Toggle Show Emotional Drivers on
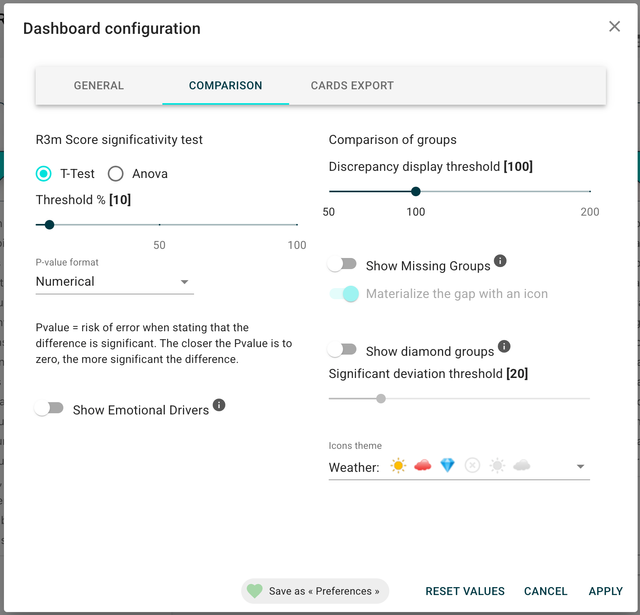 pos(49,409)
